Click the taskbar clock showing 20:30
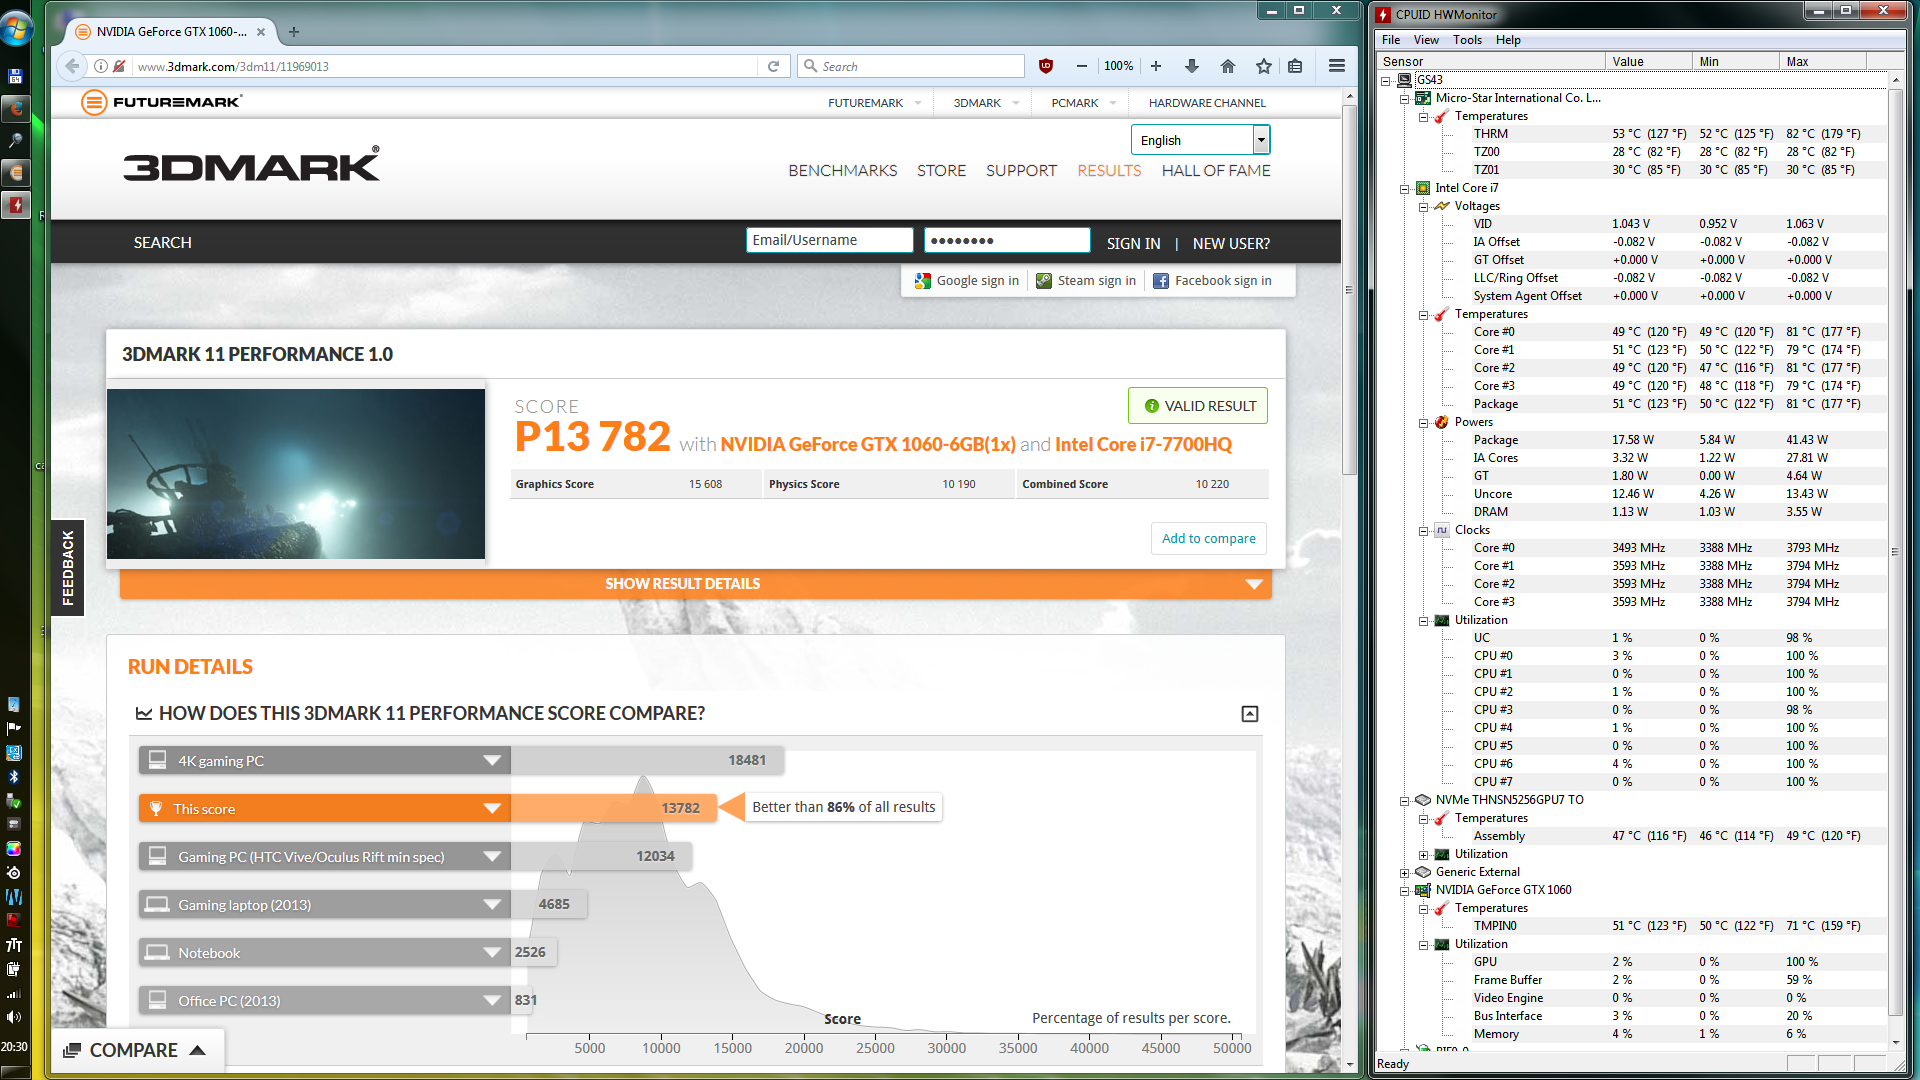 [14, 1047]
